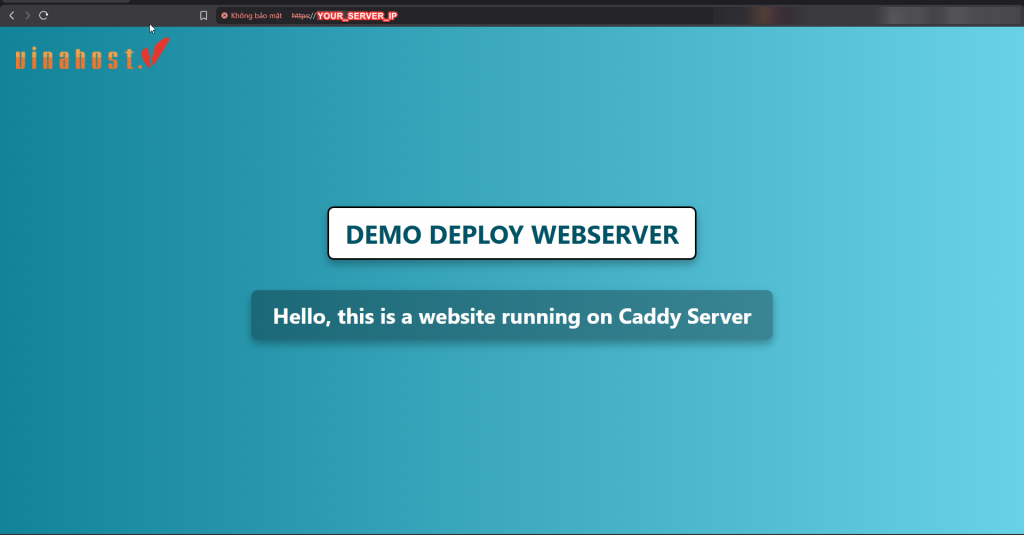Click the bookmark icon beside address bar
Viewport: 1024px width, 535px height.
click(203, 16)
